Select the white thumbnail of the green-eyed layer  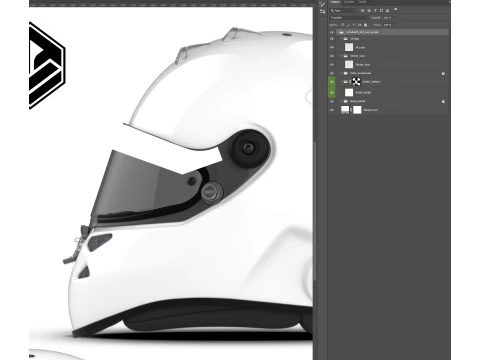pos(349,92)
